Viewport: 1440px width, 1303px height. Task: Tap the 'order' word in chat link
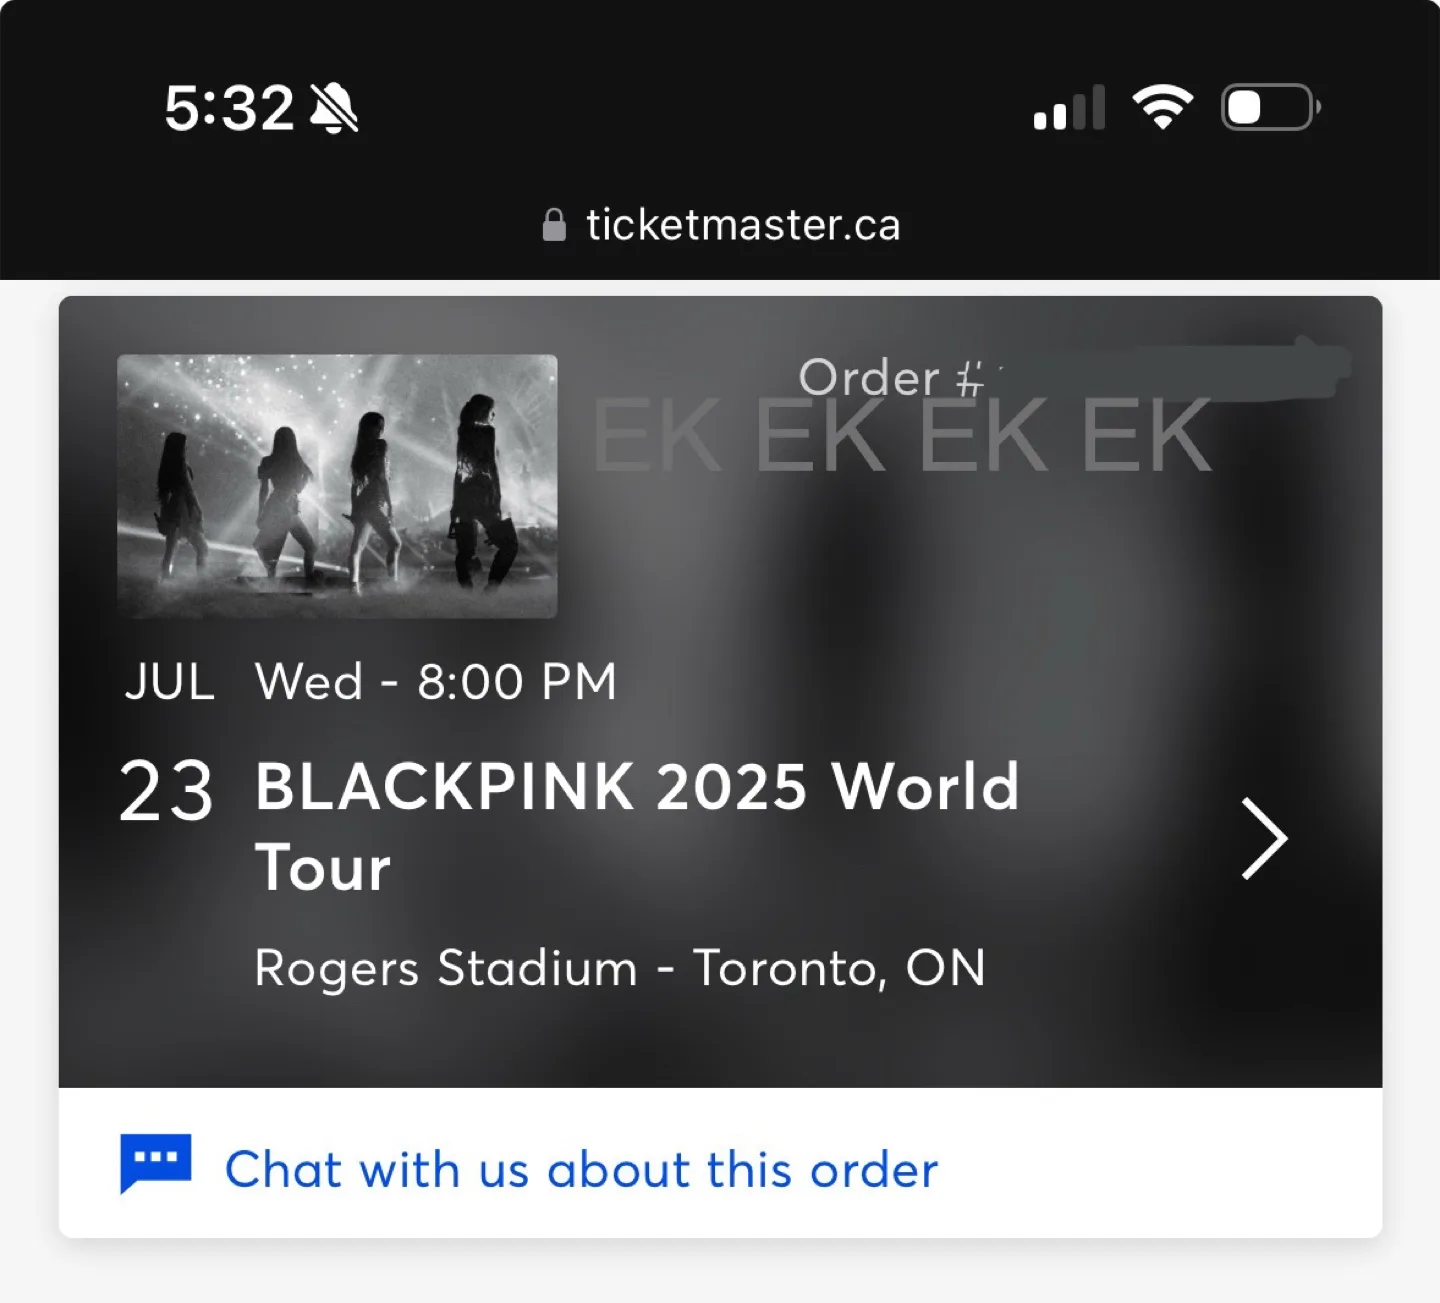874,1170
